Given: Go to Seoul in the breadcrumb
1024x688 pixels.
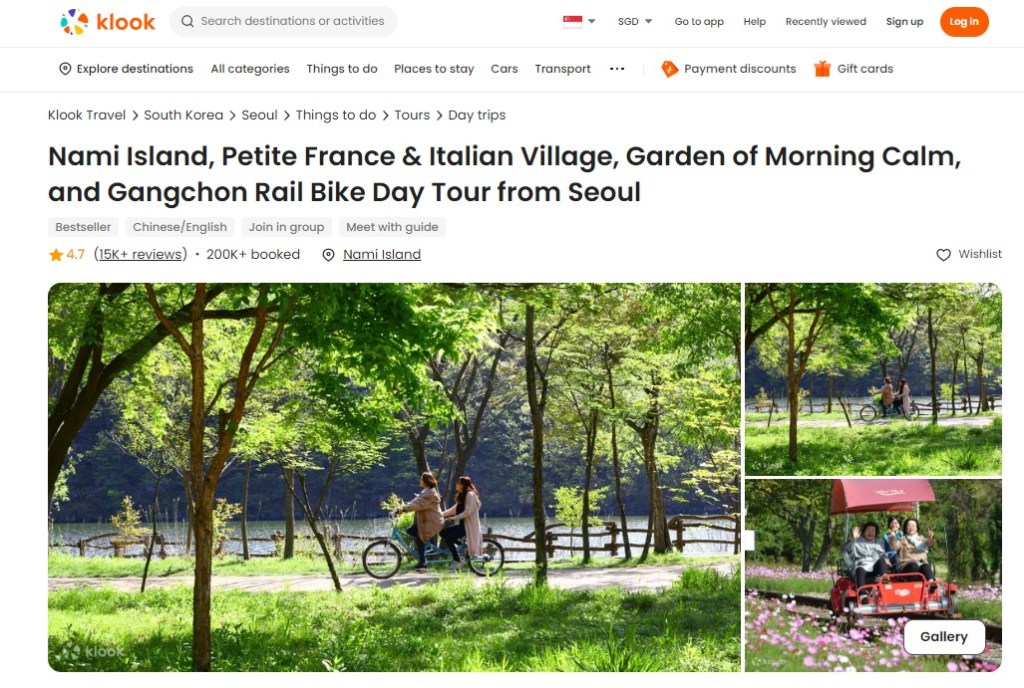Looking at the screenshot, I should [x=259, y=115].
